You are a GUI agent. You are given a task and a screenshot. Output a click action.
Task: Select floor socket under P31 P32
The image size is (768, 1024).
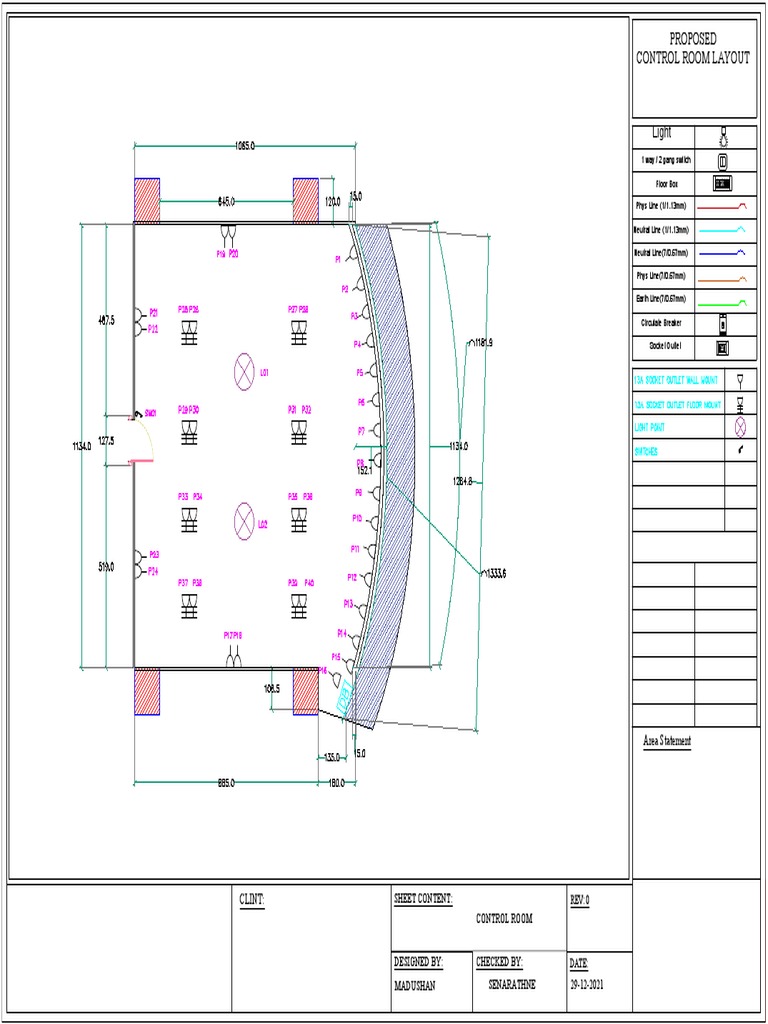(x=298, y=432)
